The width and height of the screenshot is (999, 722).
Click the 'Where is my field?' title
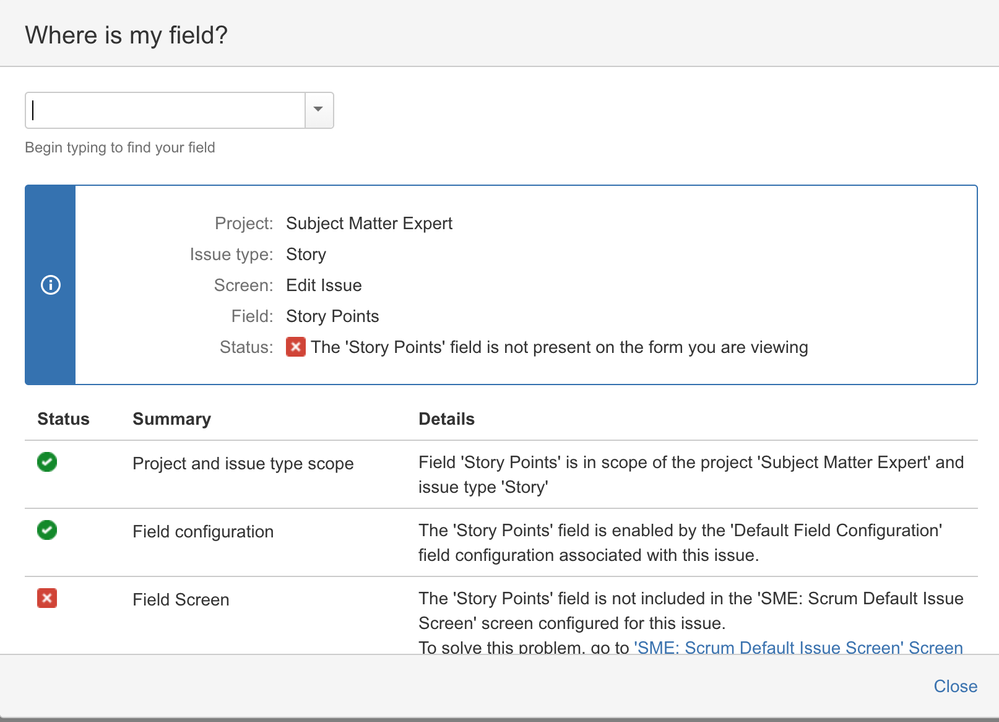[126, 35]
